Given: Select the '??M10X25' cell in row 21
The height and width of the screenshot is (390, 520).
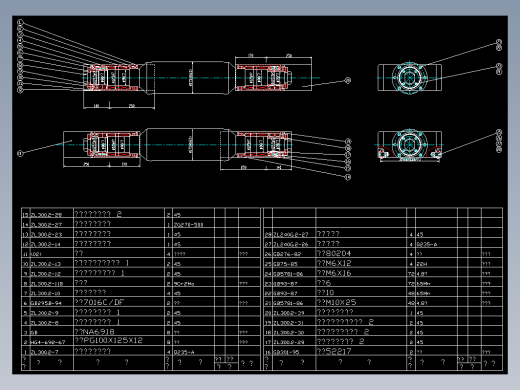Looking at the screenshot, I should [x=336, y=302].
